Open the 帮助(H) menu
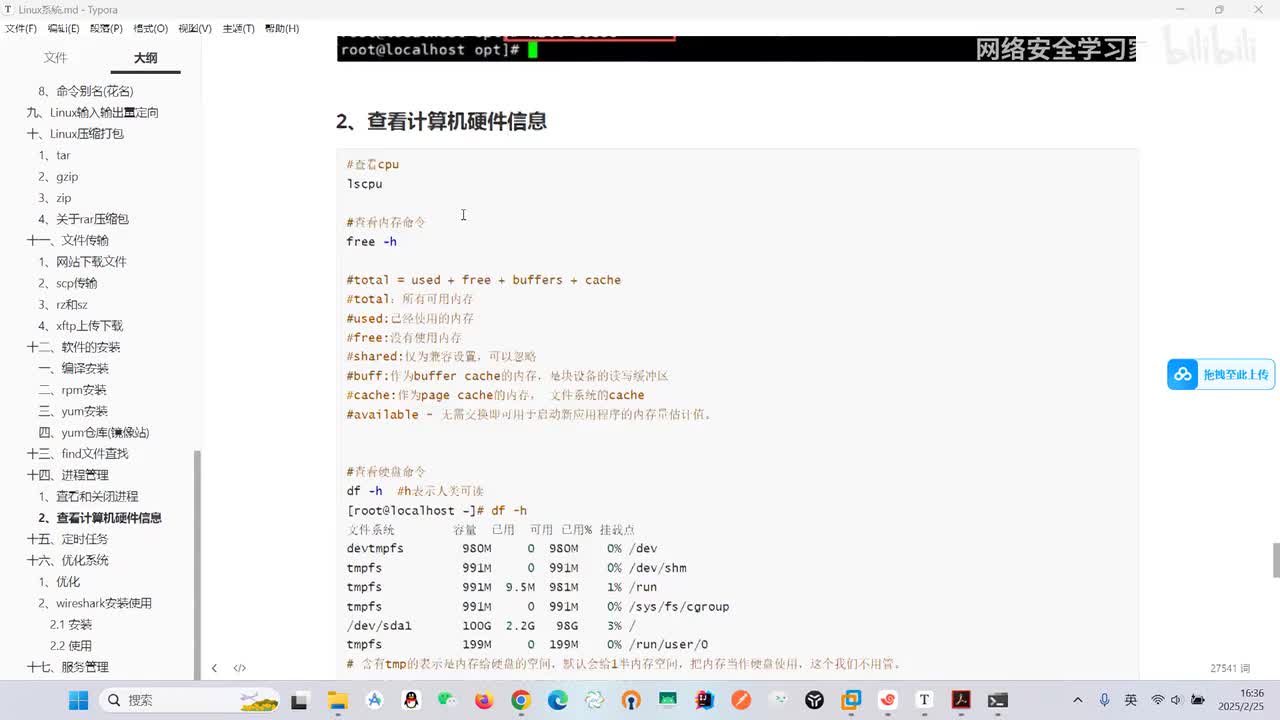The height and width of the screenshot is (720, 1280). click(282, 29)
